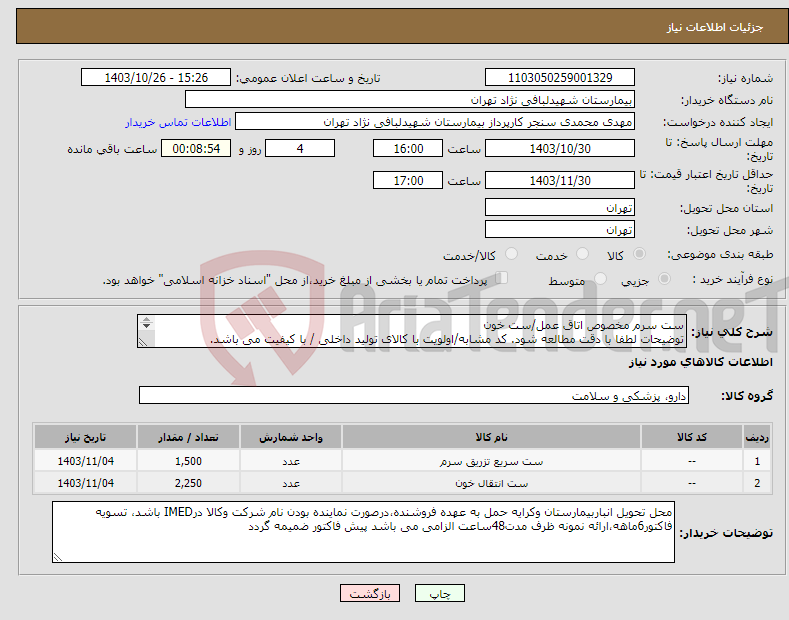Click the remaining days field showing 4
789x620 pixels.
tap(300, 148)
